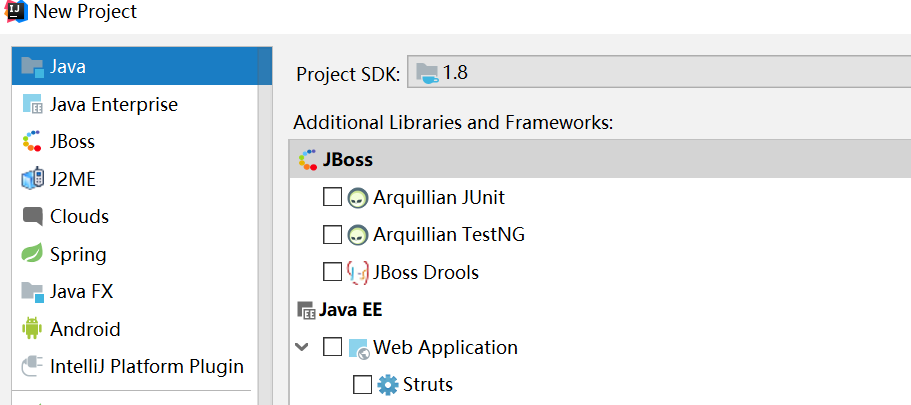Click the Web Application globe icon
The width and height of the screenshot is (911, 405).
pos(359,348)
